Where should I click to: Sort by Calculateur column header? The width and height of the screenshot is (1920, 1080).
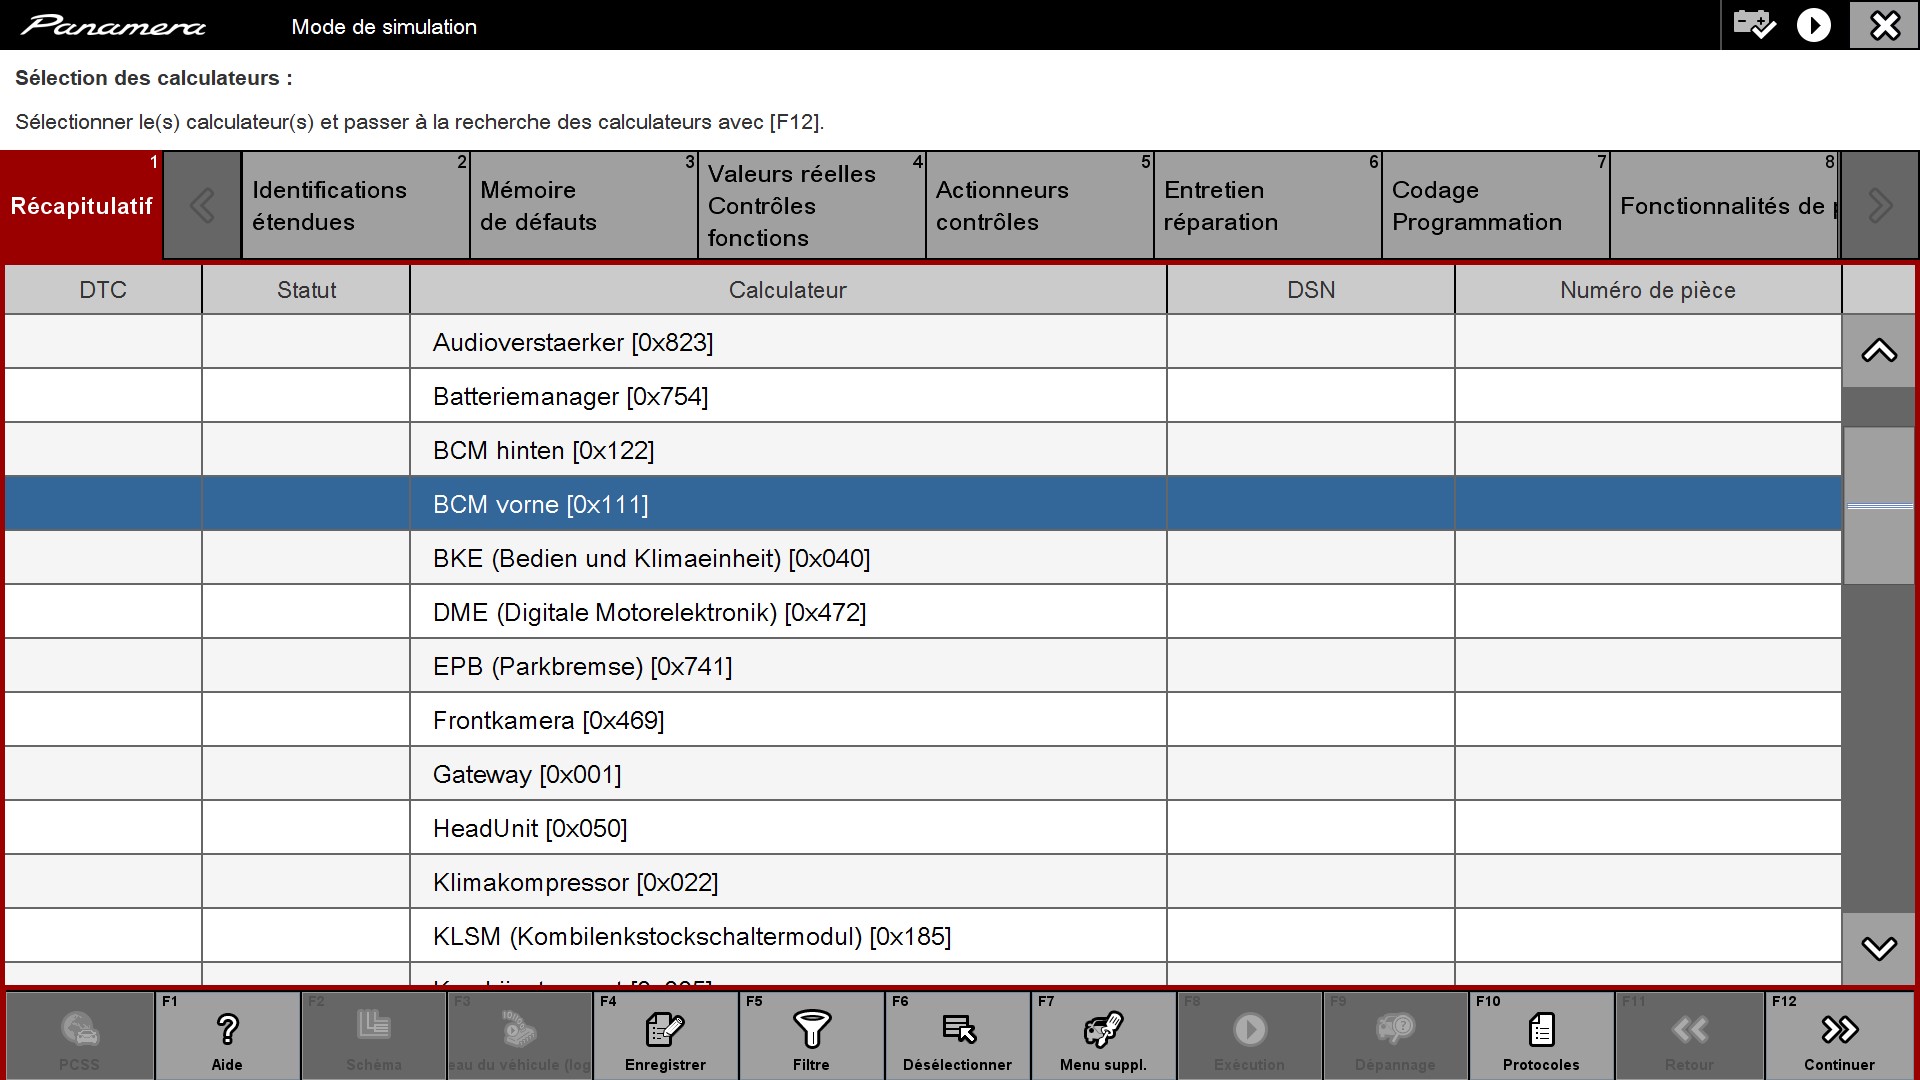pos(788,290)
